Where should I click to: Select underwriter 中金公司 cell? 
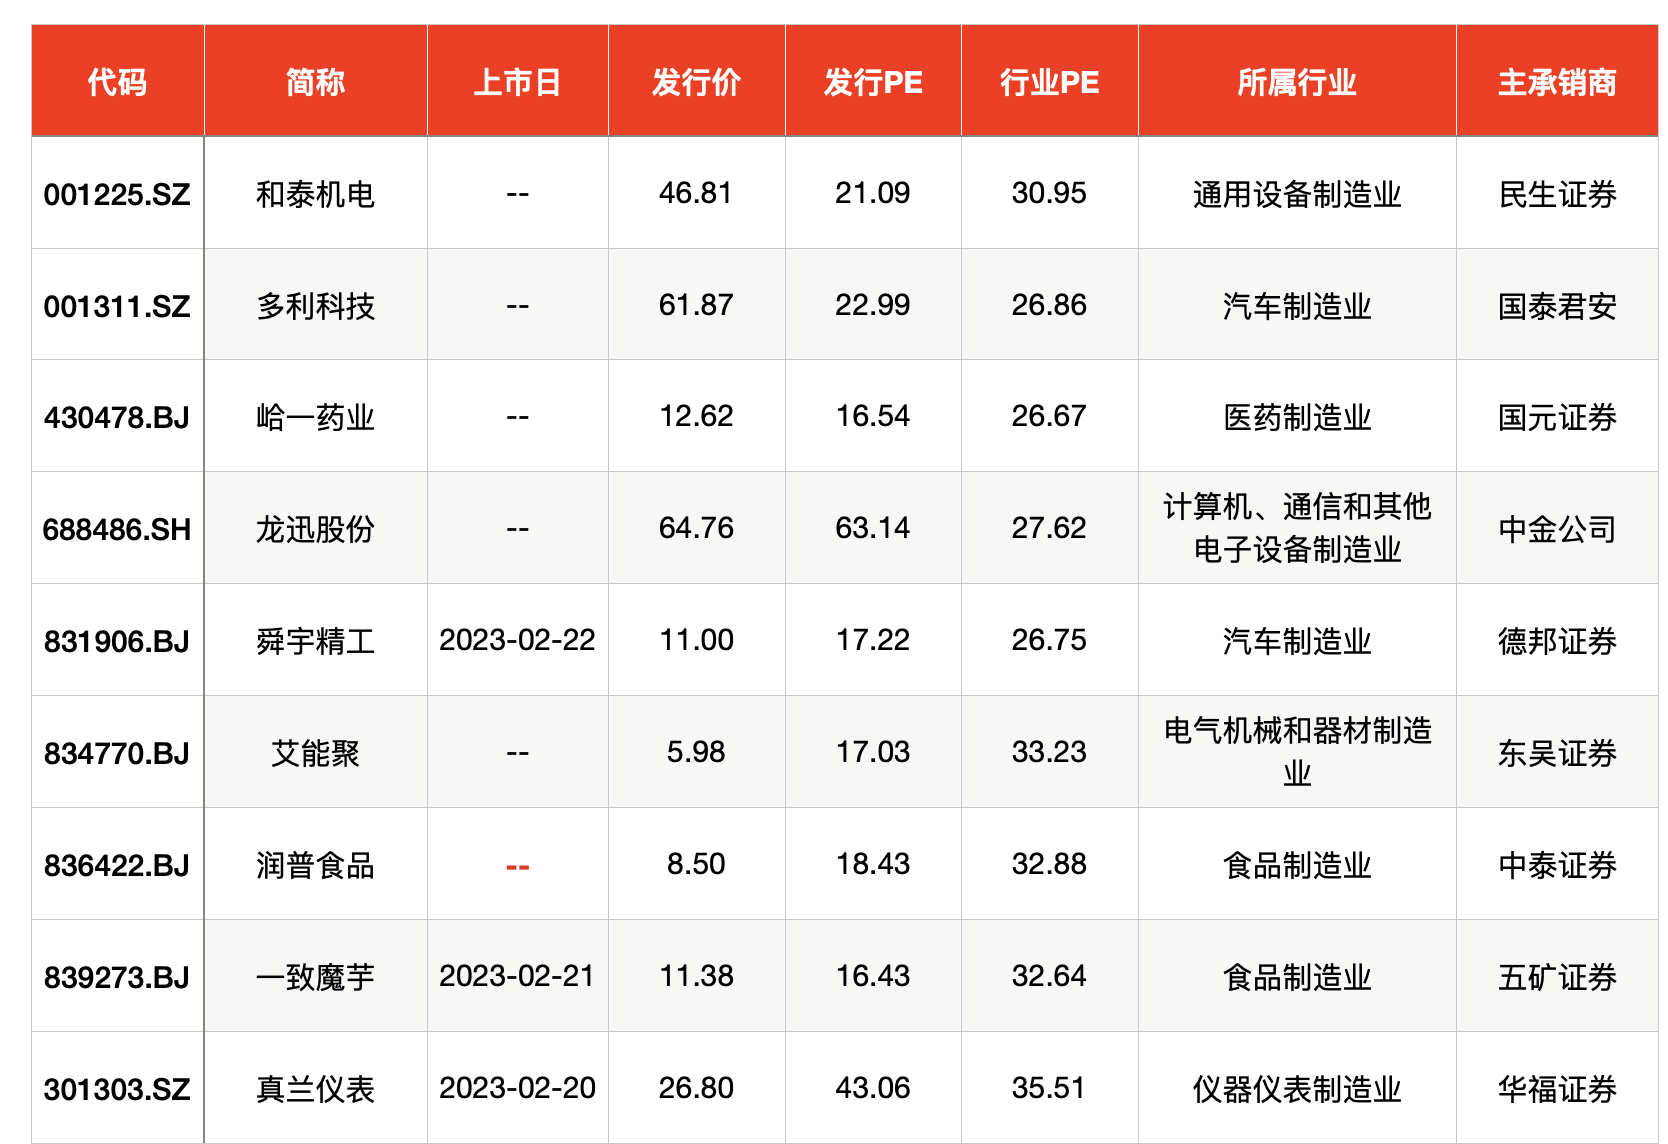point(1557,529)
